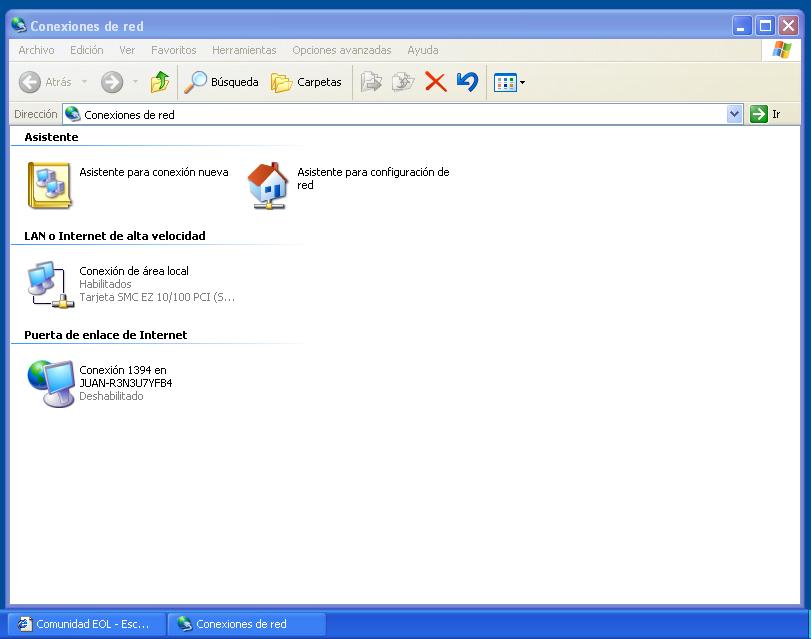The image size is (811, 639).
Task: Click the Windows flag logo icon
Action: tap(782, 50)
